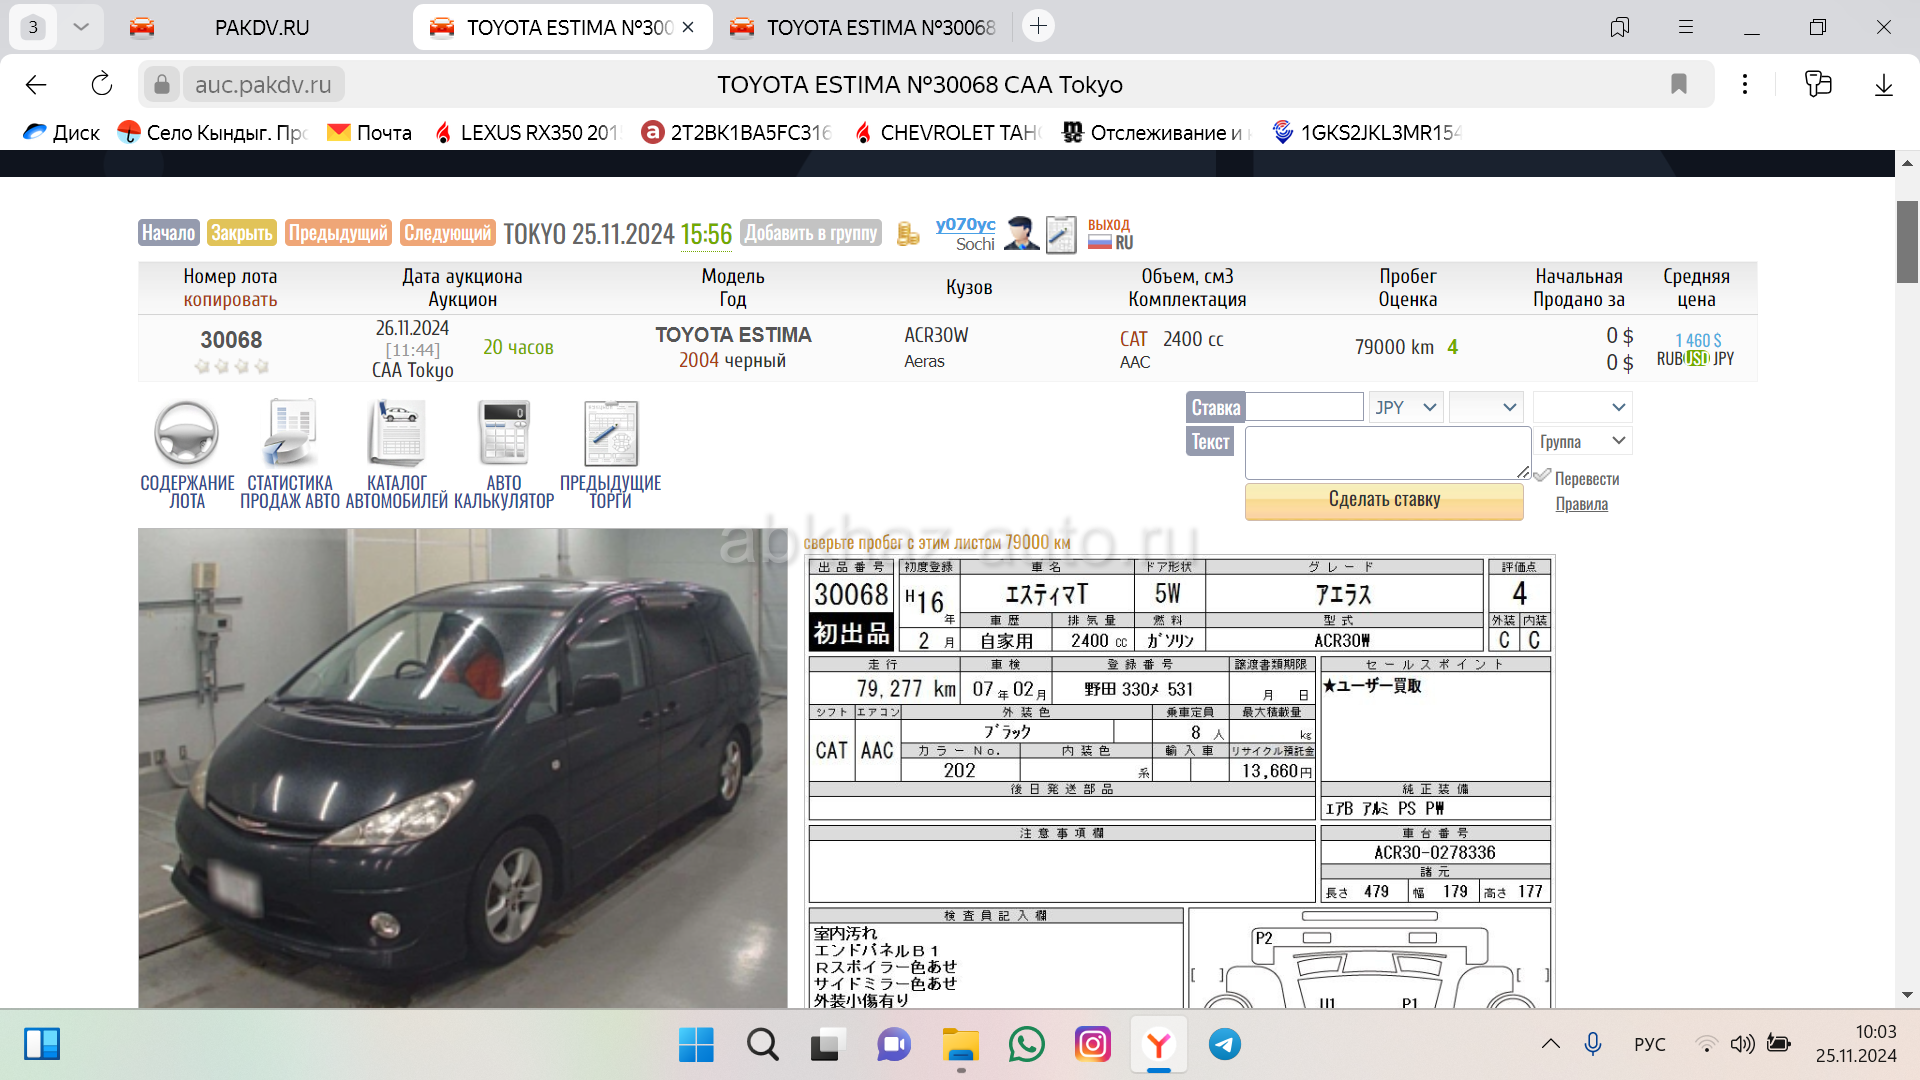Rate lot with the first star
Image resolution: width=1920 pixels, height=1080 pixels.
pos(202,367)
